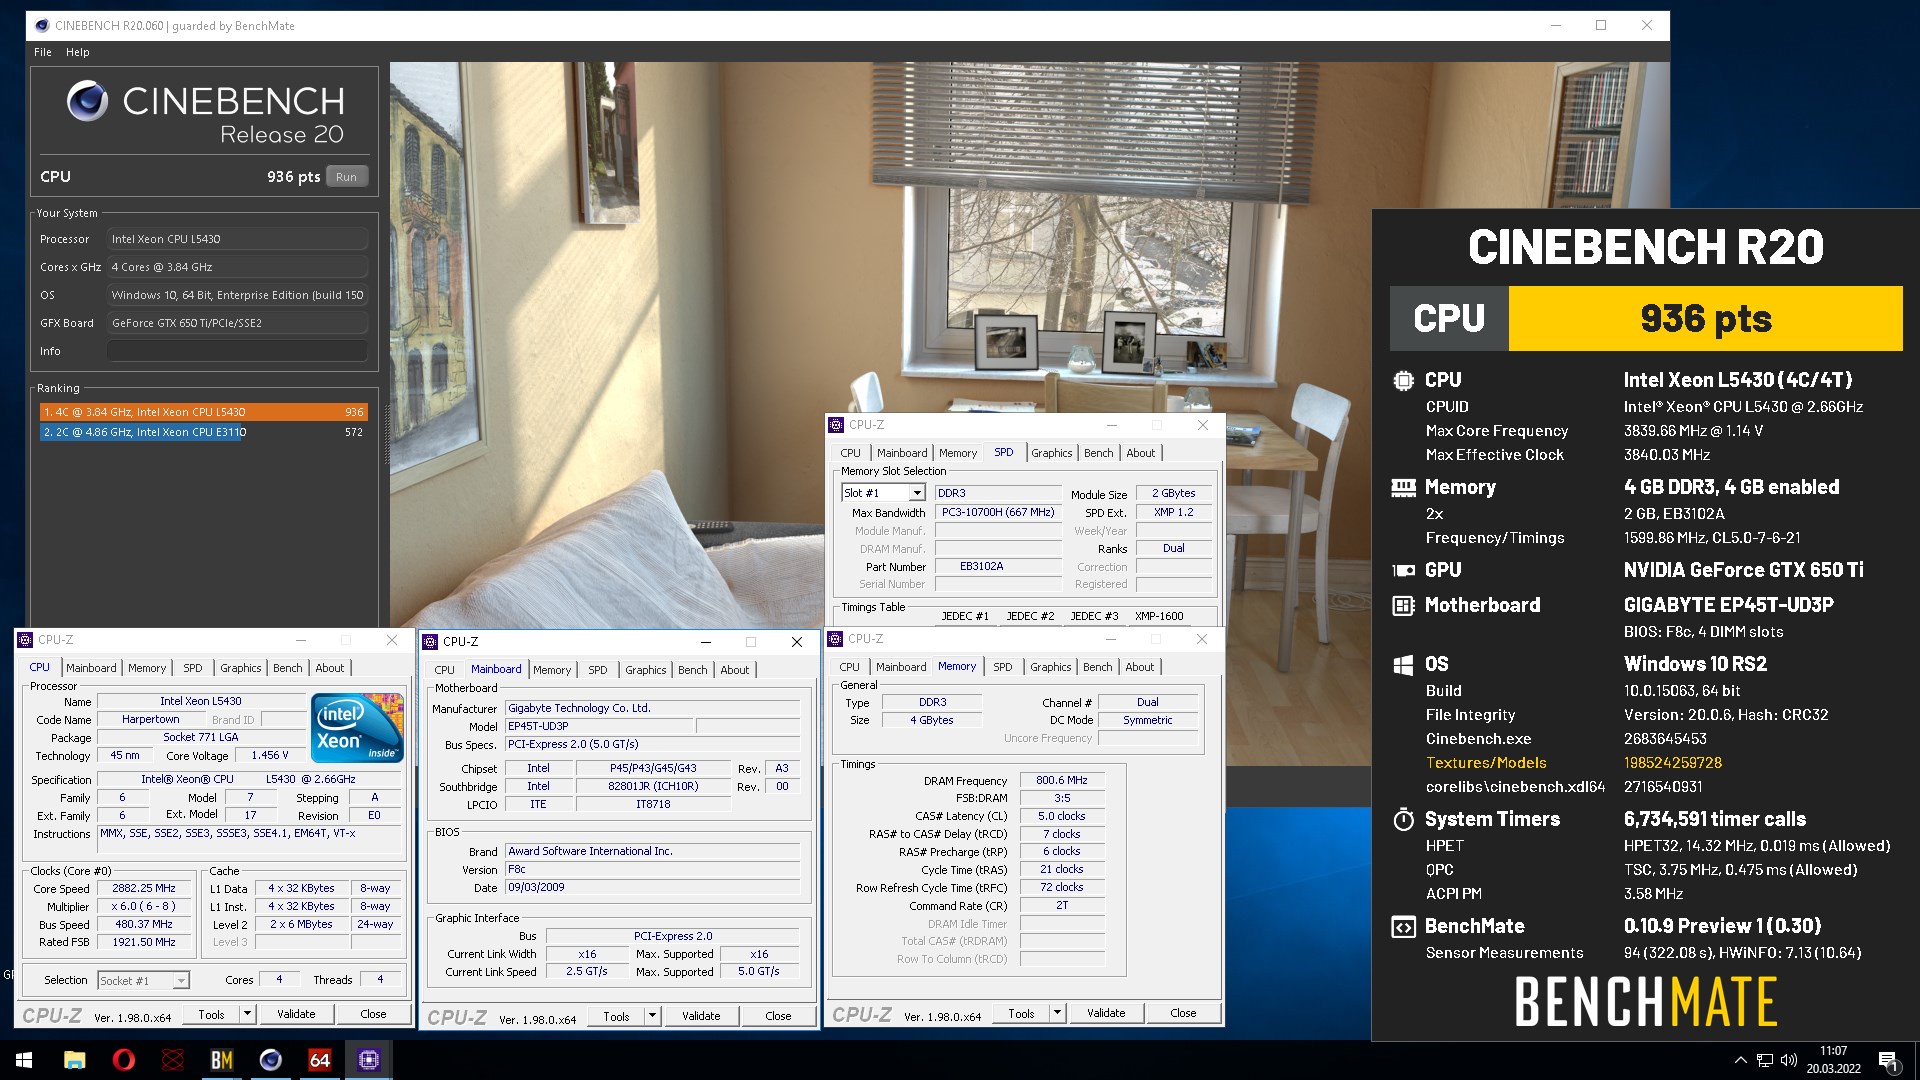Open the Cinebench File menu
This screenshot has height=1080, width=1920.
point(43,52)
